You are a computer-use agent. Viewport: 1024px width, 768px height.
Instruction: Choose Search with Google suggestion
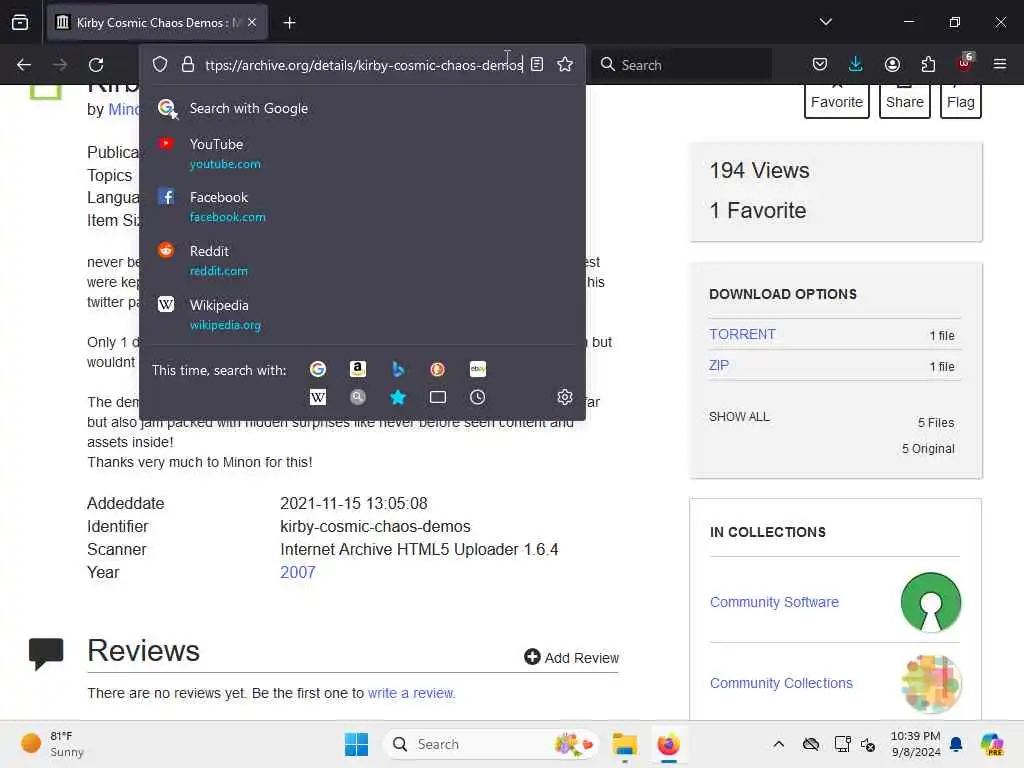click(362, 108)
